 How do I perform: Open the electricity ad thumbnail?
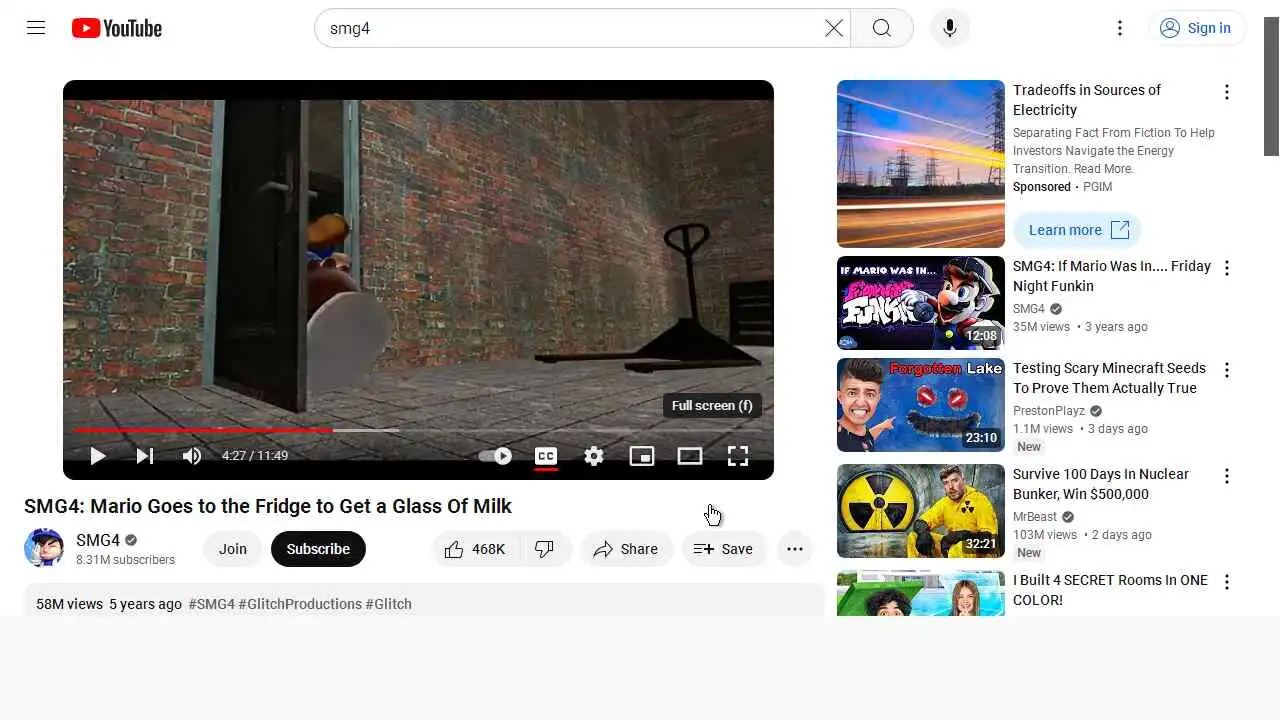(x=921, y=164)
